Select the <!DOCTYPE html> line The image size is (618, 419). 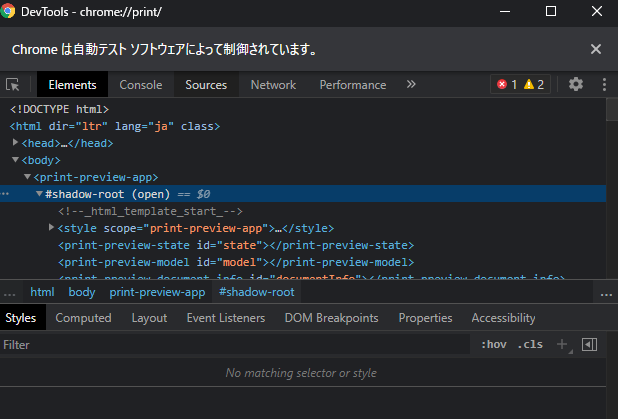[x=59, y=109]
